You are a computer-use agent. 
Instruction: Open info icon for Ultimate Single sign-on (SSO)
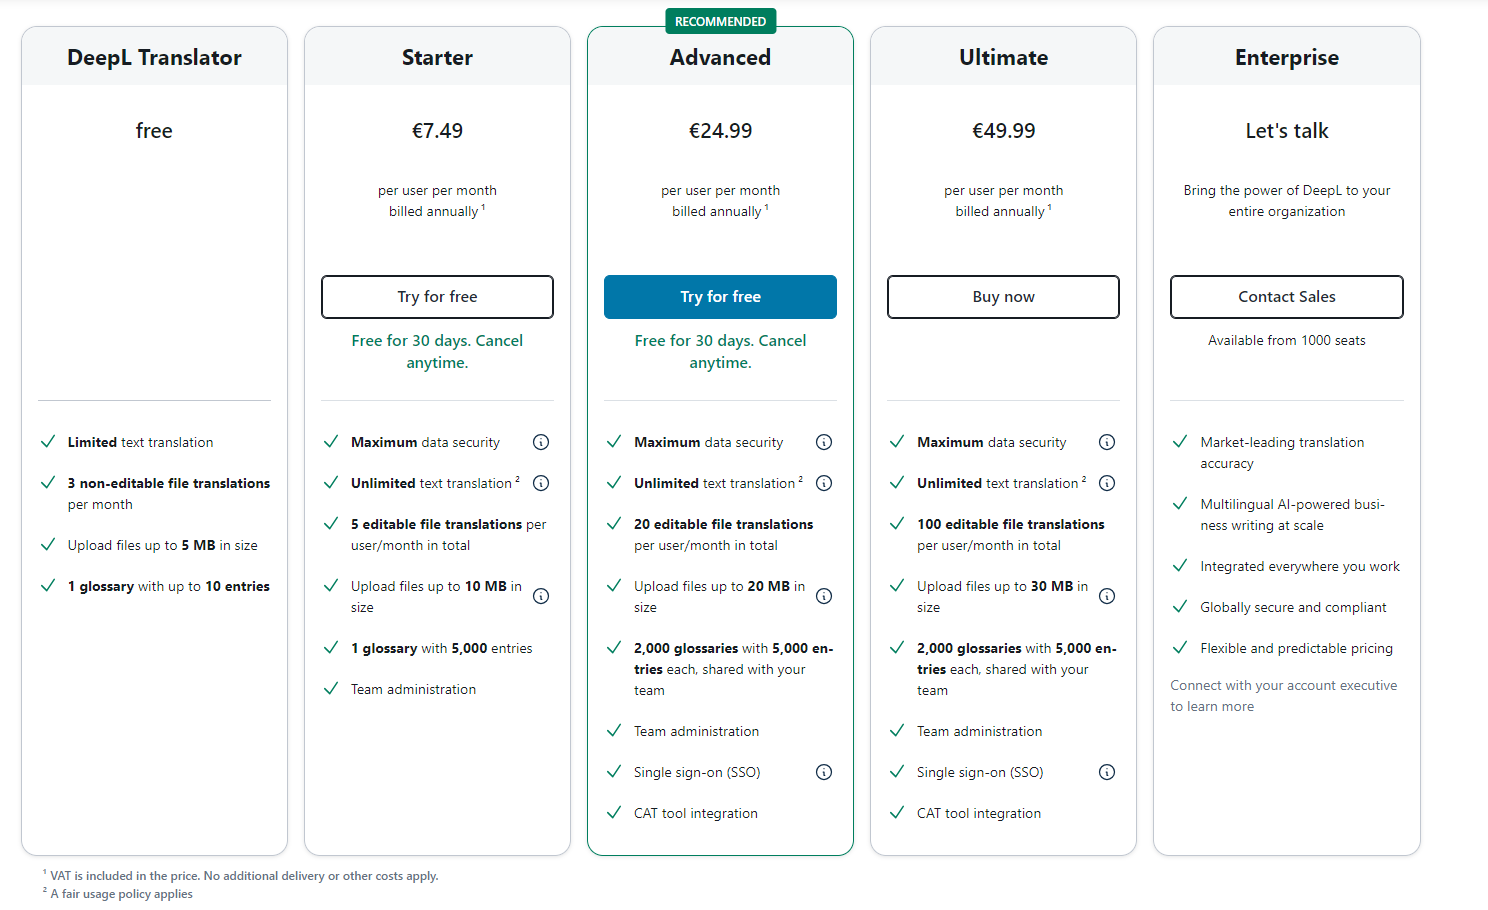click(x=1107, y=772)
